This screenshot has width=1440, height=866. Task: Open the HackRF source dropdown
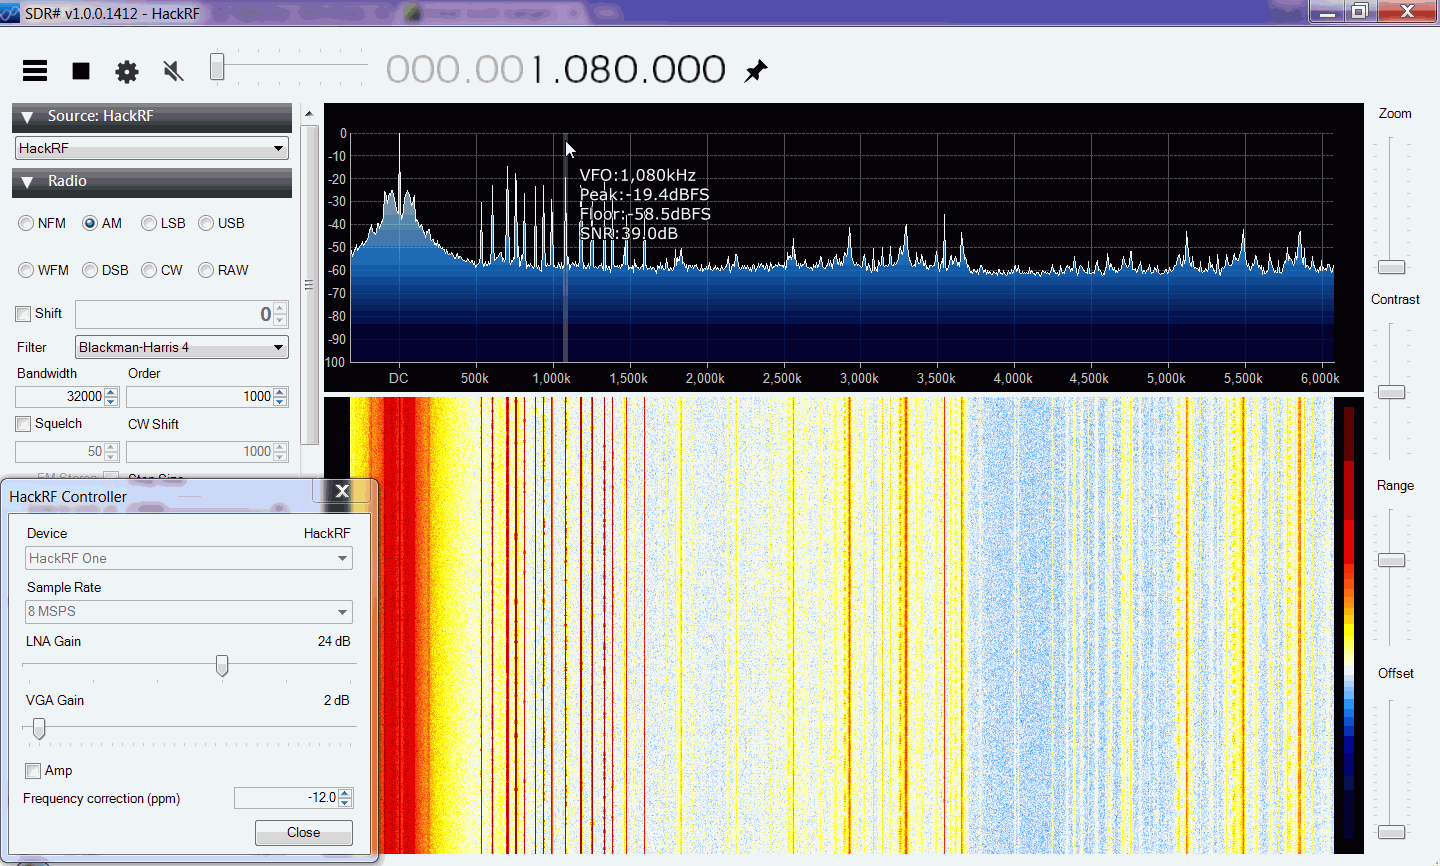152,148
